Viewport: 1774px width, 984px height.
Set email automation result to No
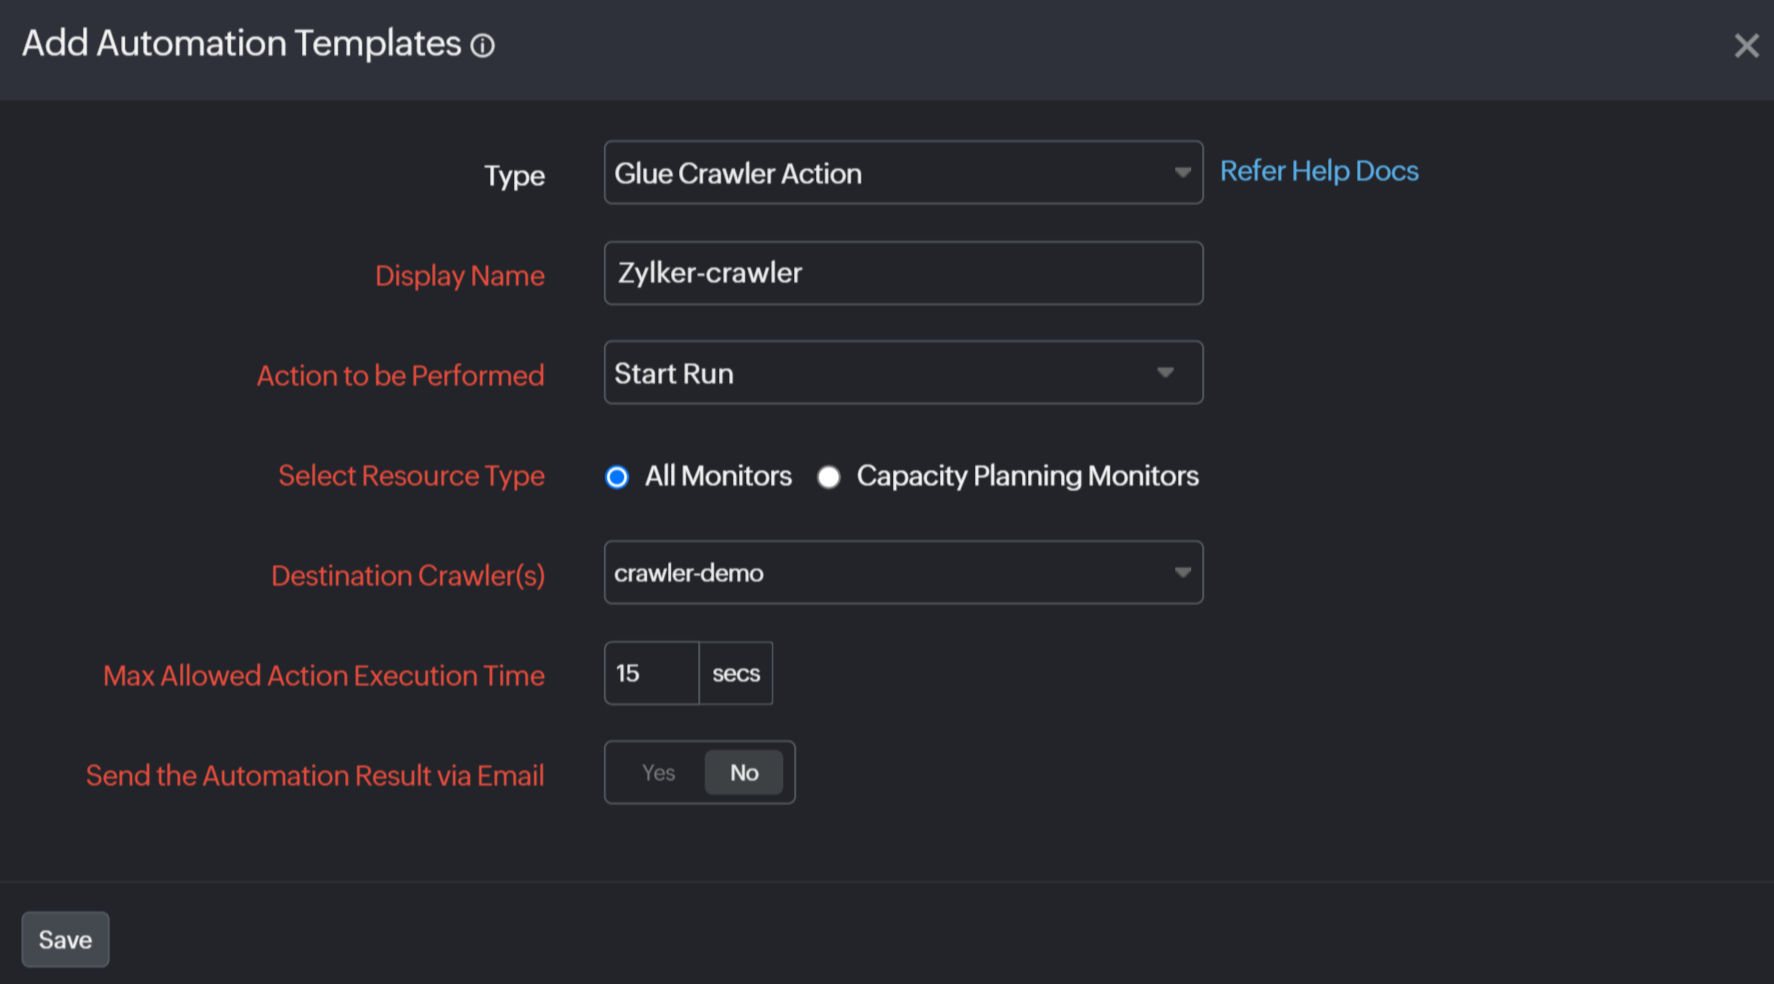pyautogui.click(x=744, y=773)
